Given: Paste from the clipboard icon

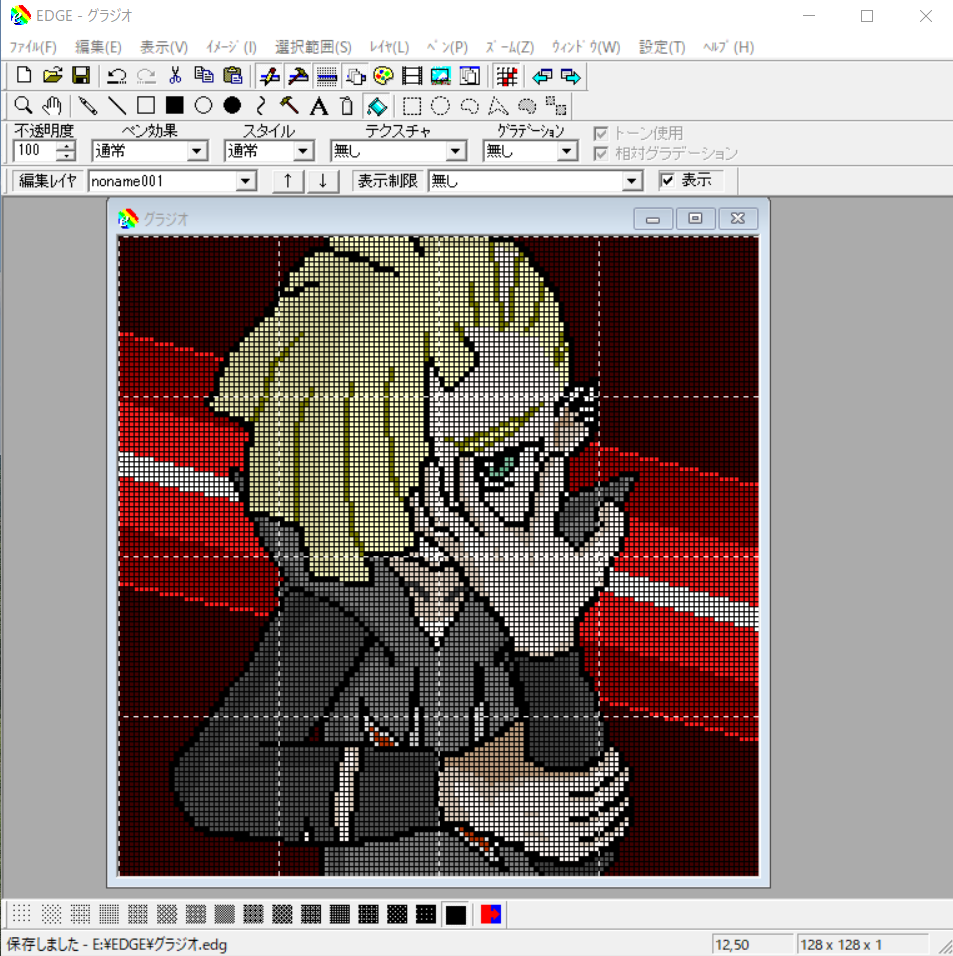Looking at the screenshot, I should (x=232, y=76).
